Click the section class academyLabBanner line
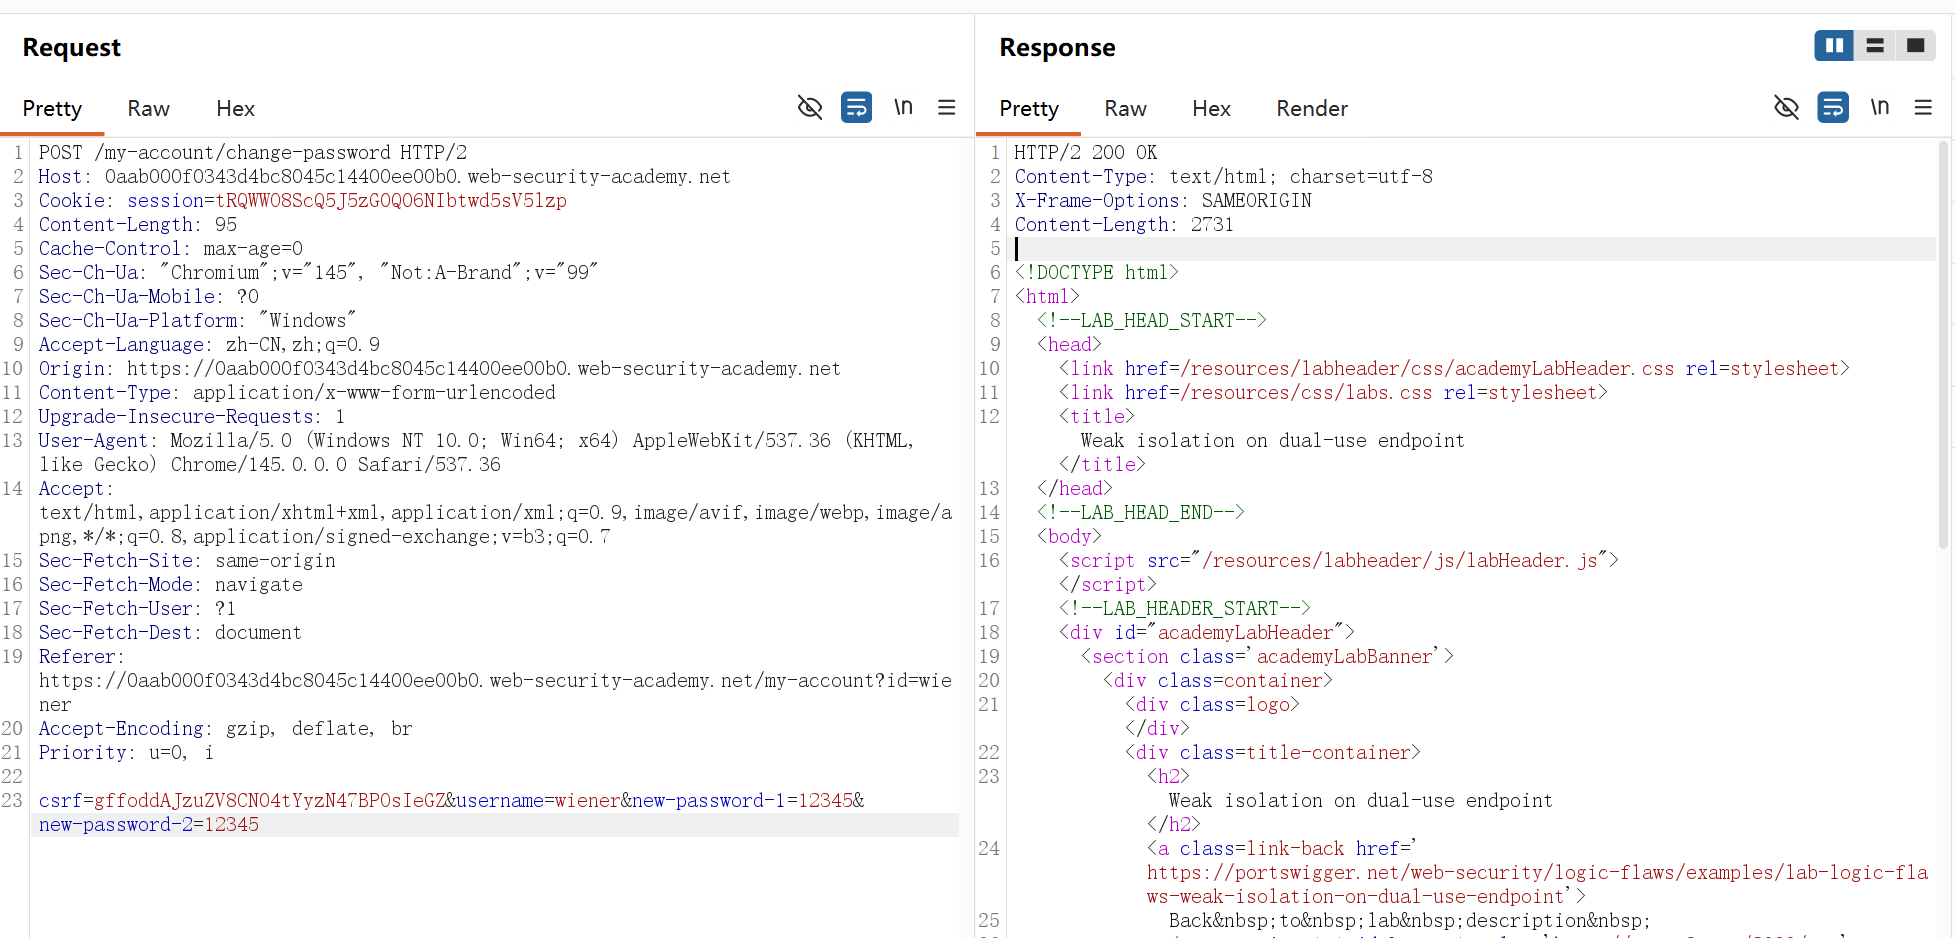 point(1267,657)
